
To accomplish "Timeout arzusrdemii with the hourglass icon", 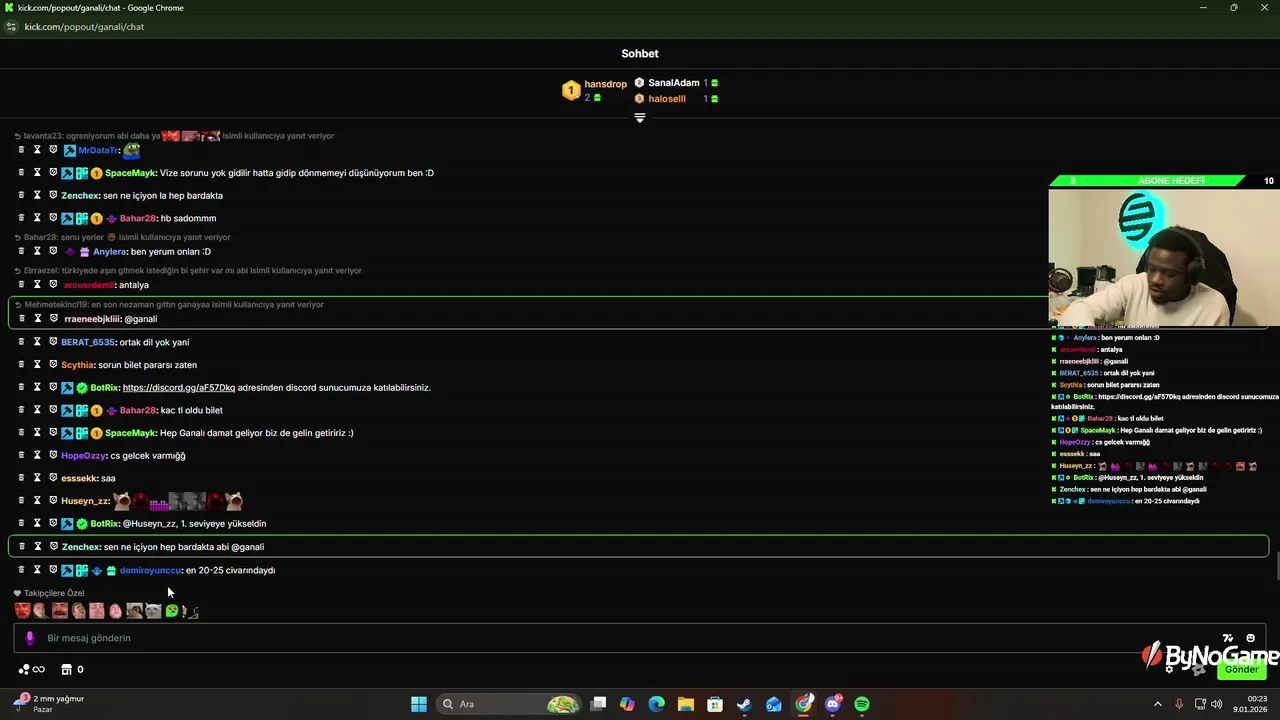I will [x=37, y=285].
